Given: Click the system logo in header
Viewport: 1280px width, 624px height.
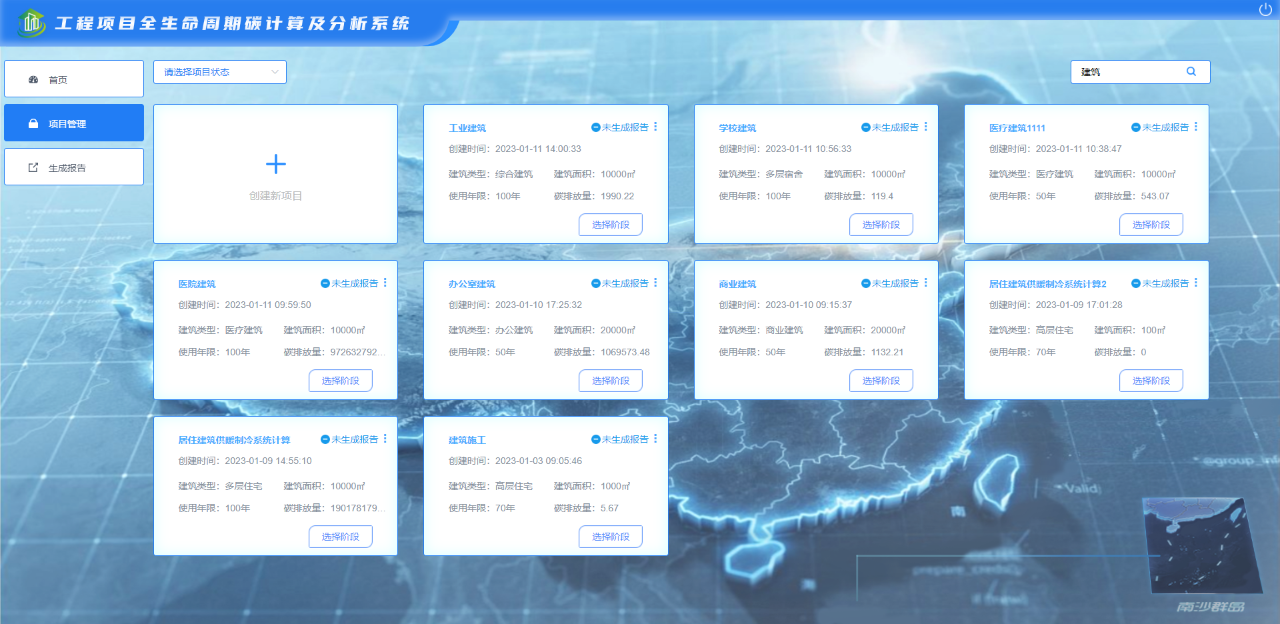Looking at the screenshot, I should pos(35,22).
